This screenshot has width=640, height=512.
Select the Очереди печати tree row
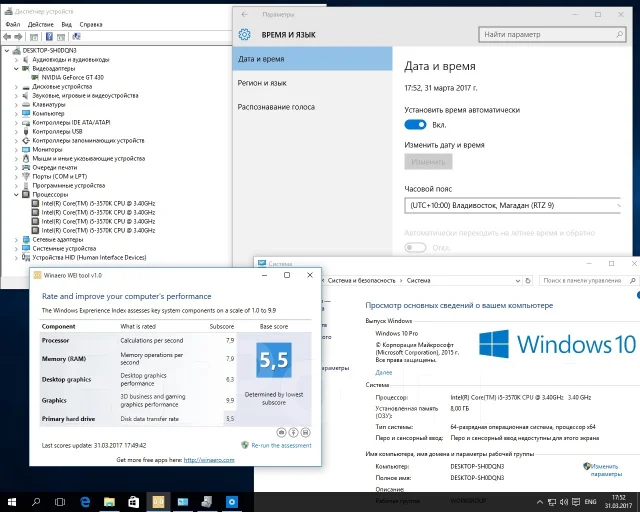tap(55, 167)
